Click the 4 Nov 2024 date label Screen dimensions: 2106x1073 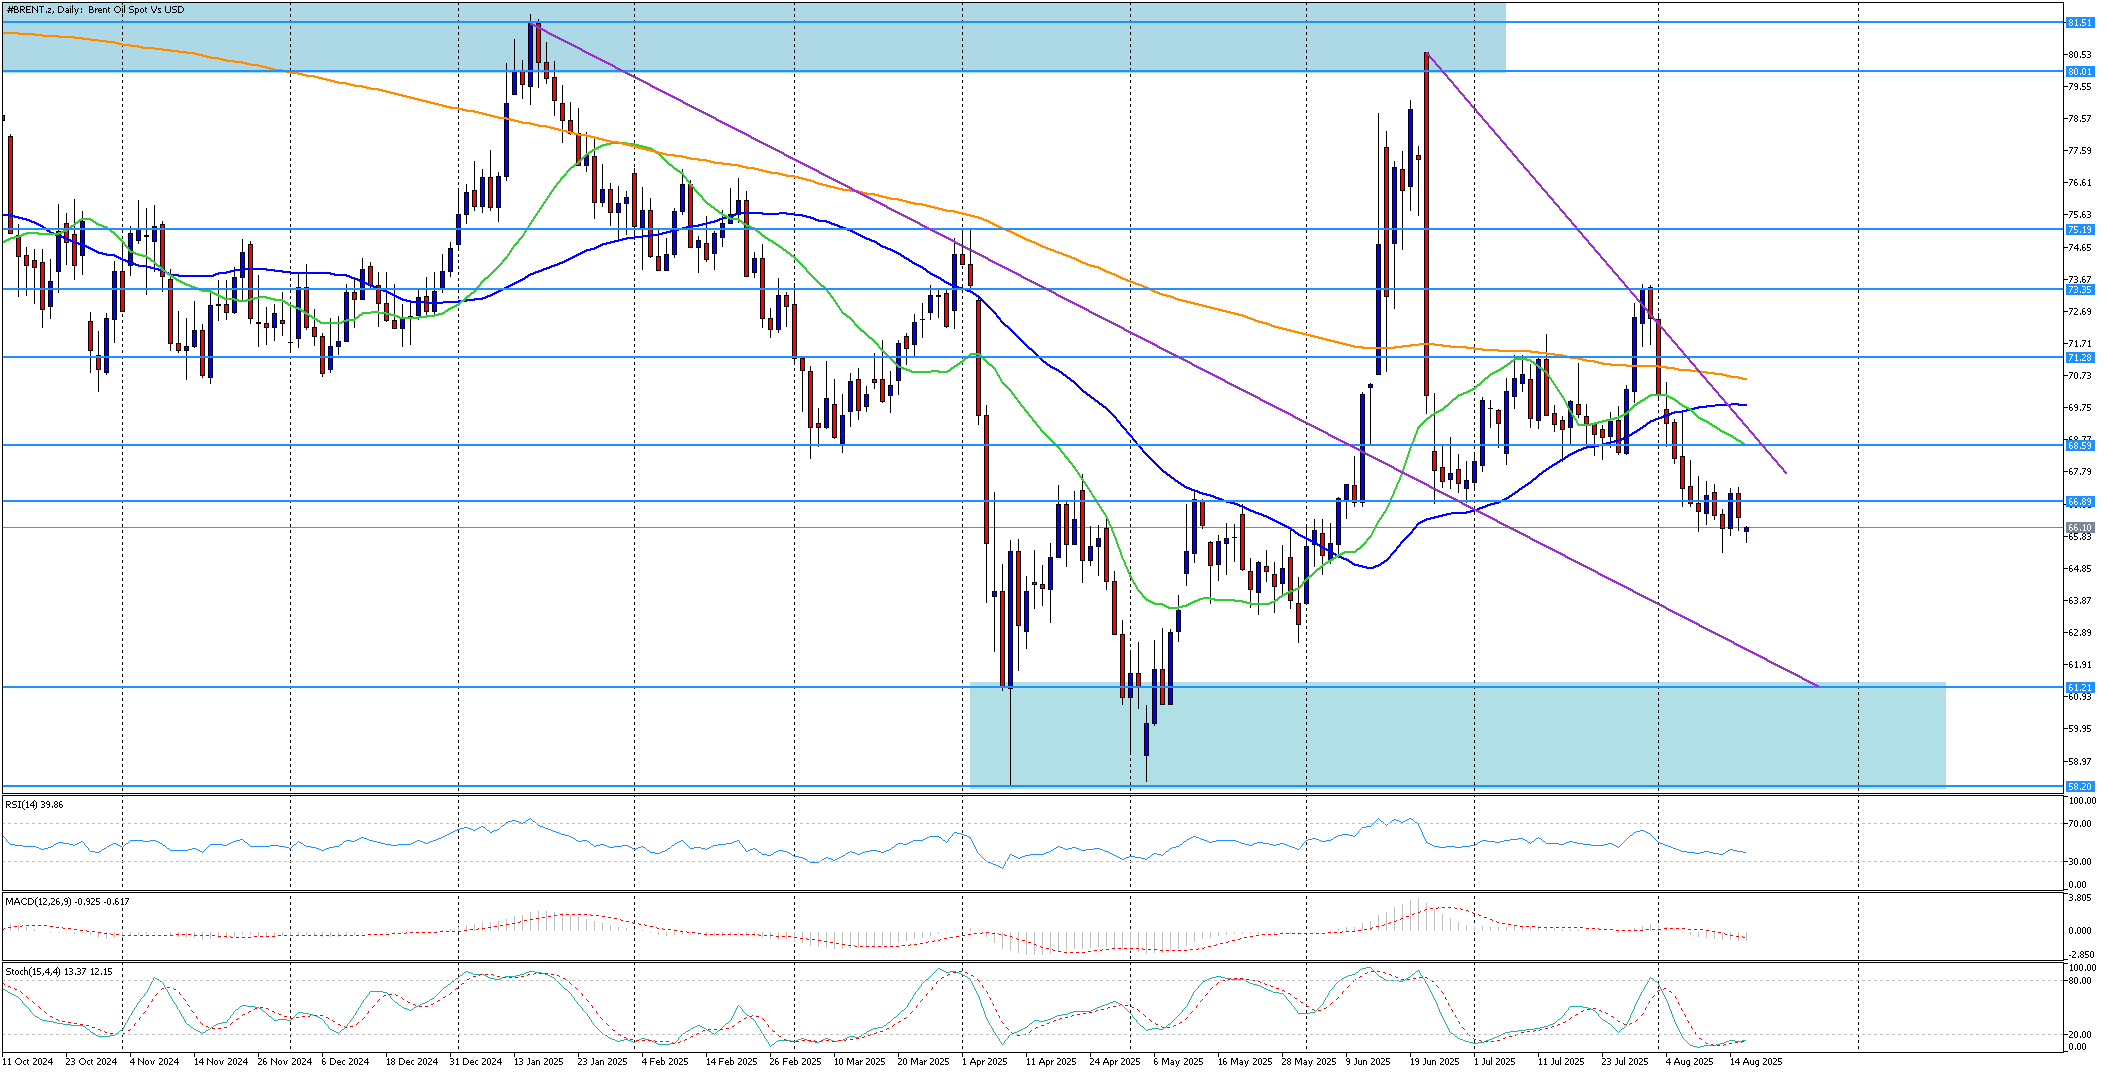pyautogui.click(x=154, y=1061)
